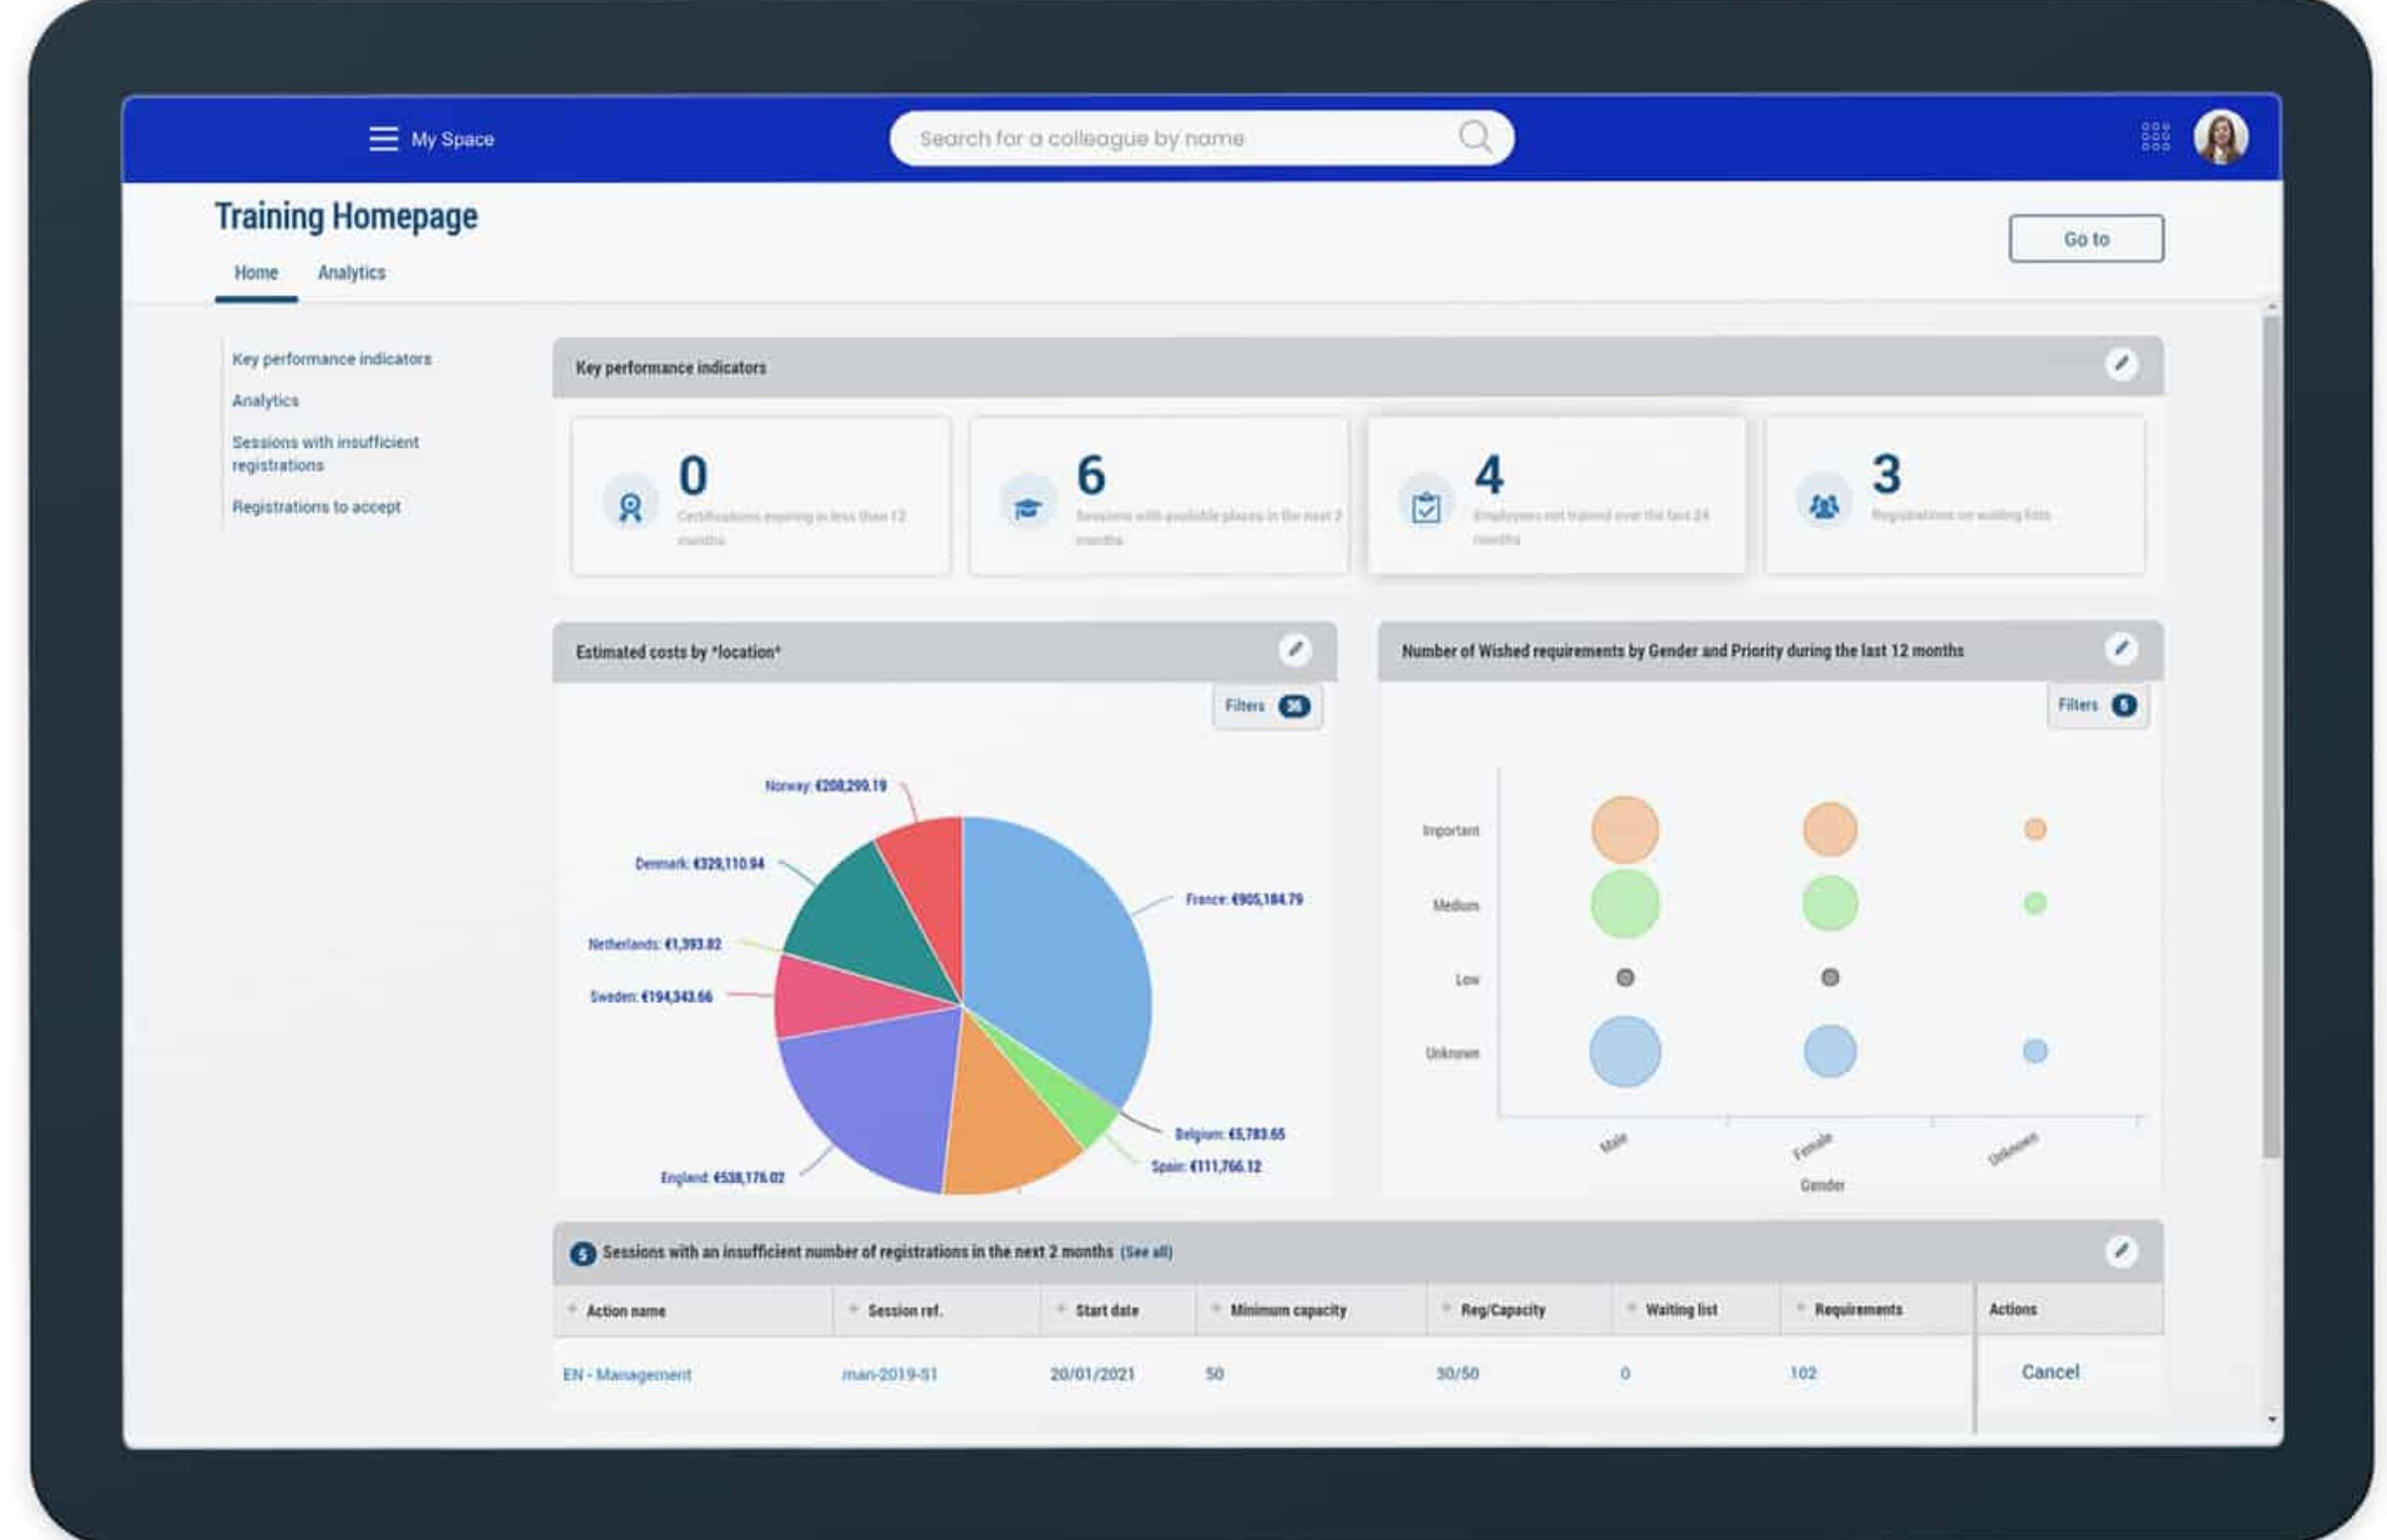
Task: Open the apps grid icon
Action: (x=2155, y=137)
